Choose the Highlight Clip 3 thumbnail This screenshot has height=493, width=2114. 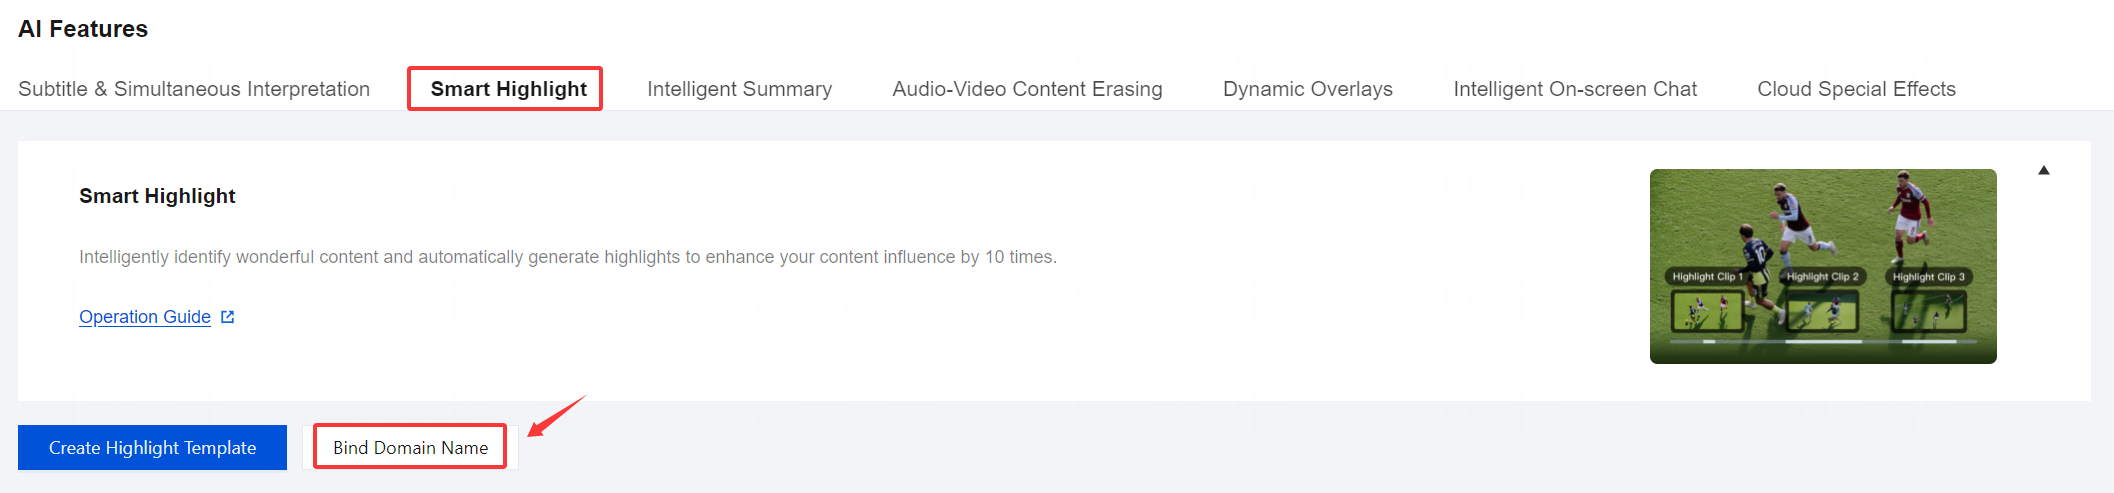(1928, 311)
